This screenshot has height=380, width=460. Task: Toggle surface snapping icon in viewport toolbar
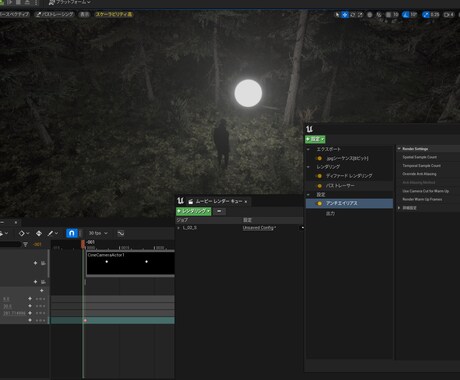[379, 15]
